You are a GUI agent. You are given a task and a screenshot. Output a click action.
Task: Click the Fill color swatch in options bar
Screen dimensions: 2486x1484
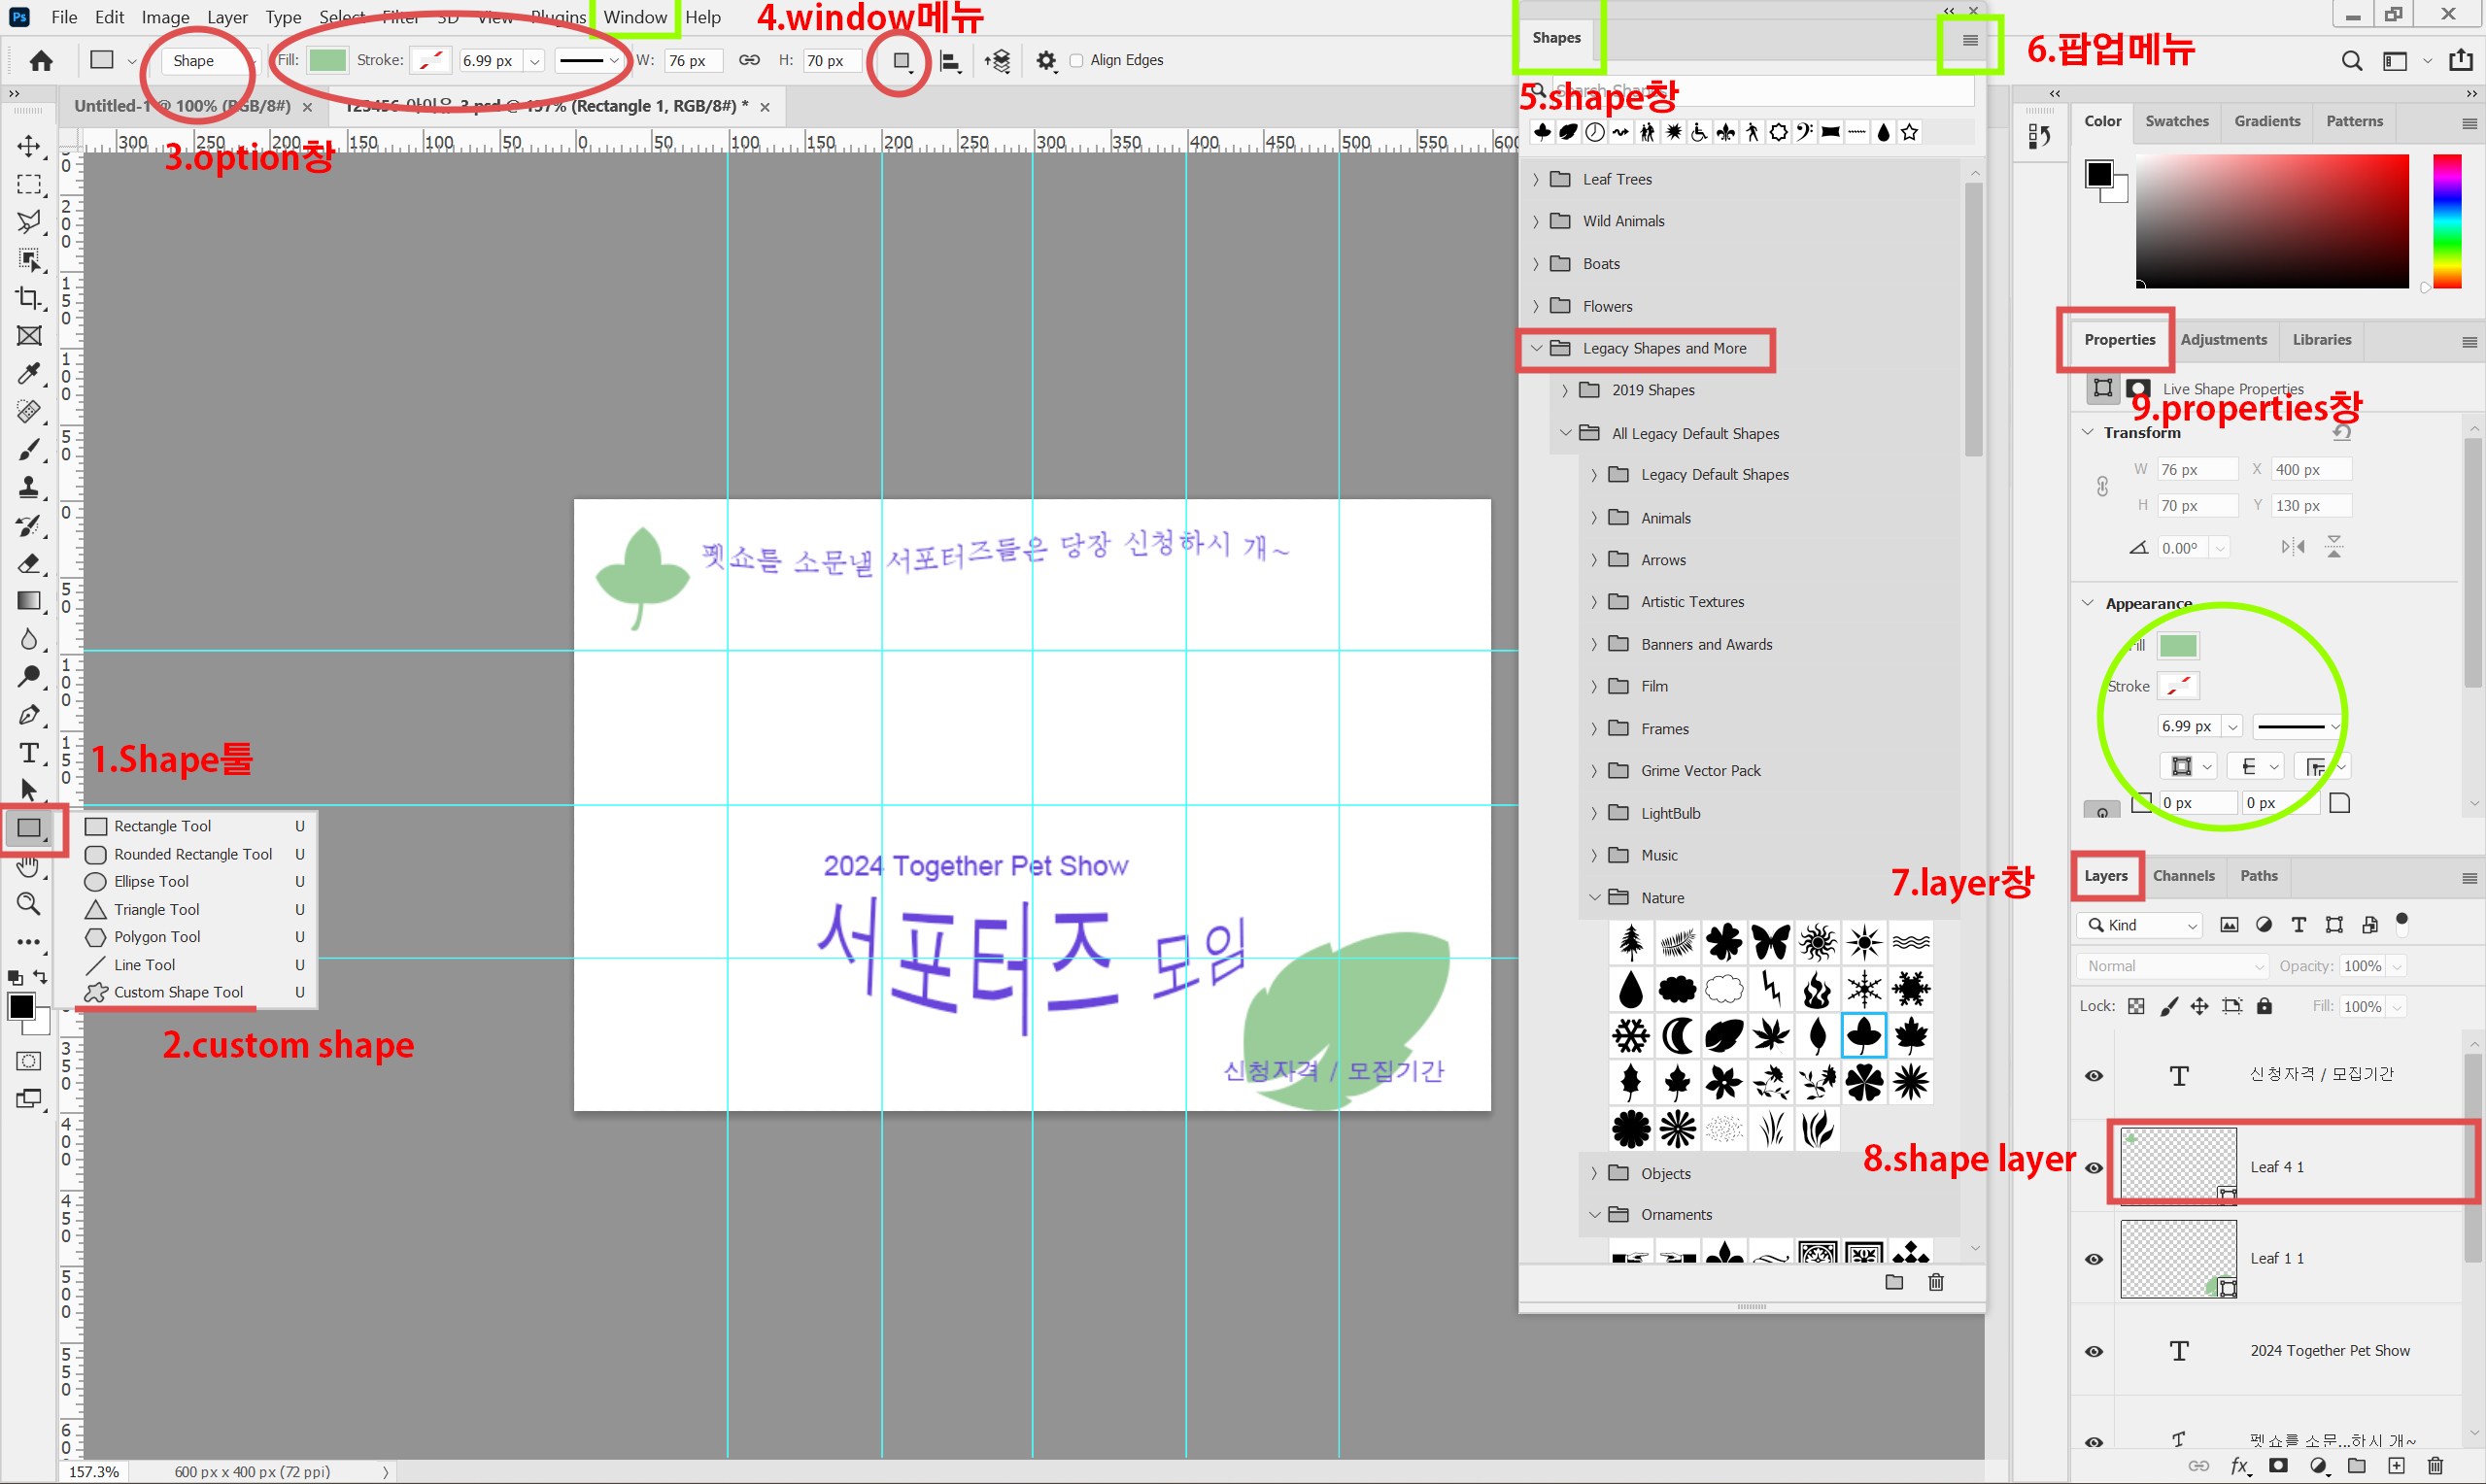(x=326, y=61)
